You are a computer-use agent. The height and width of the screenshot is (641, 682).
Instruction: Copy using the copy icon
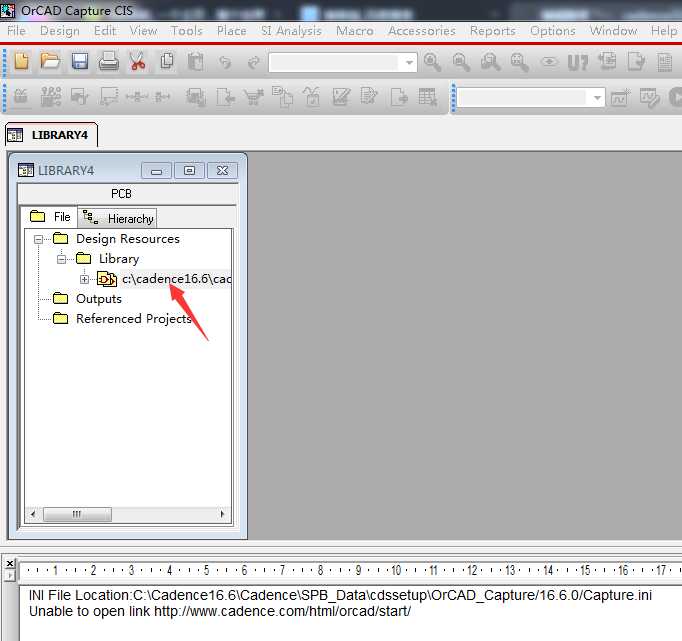167,61
